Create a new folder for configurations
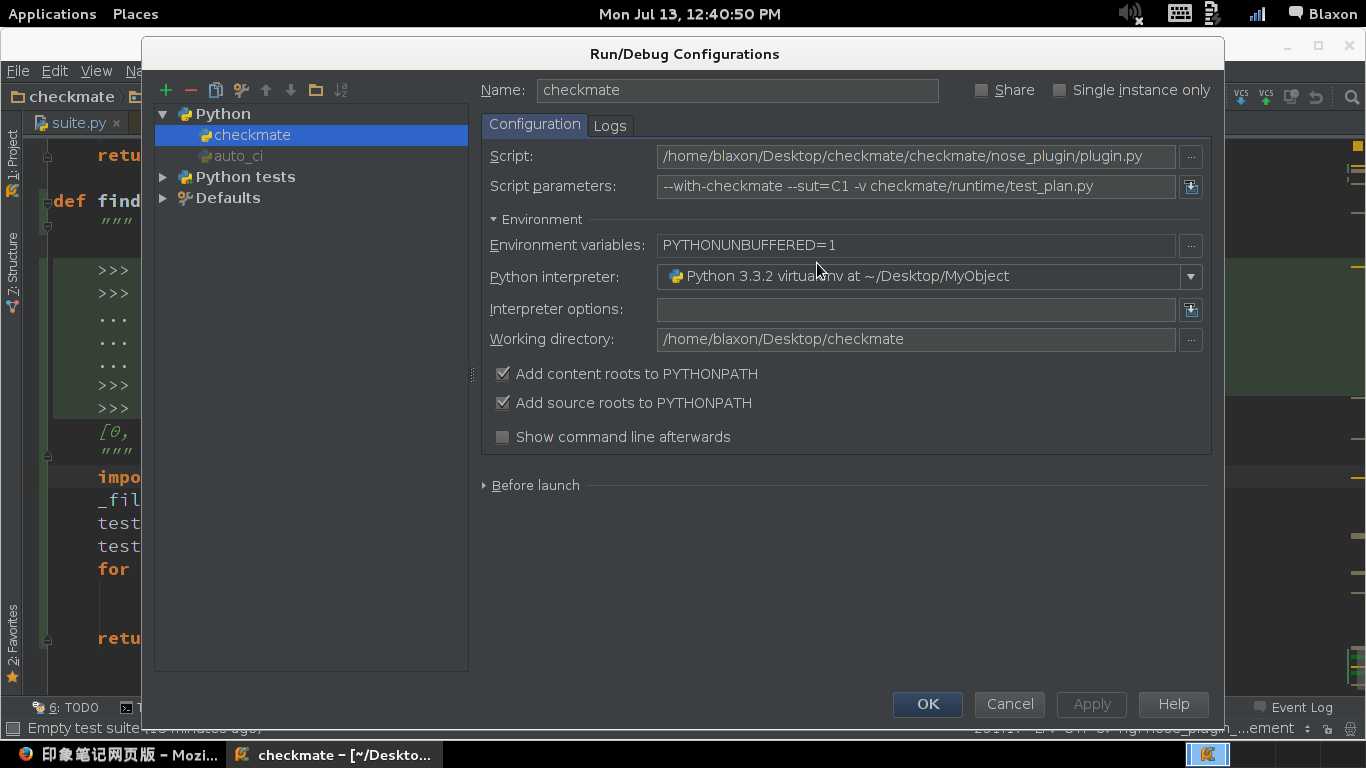This screenshot has width=1366, height=768. click(316, 90)
